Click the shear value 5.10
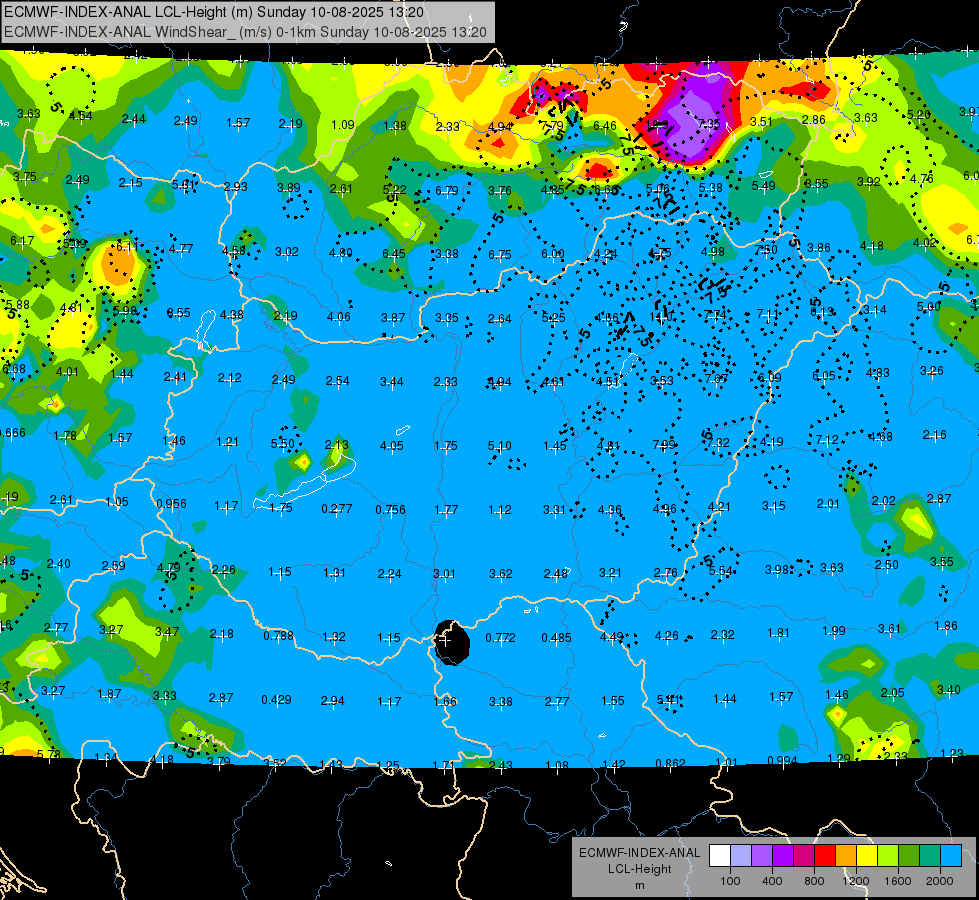Screen dimensions: 979x900 pos(499,445)
